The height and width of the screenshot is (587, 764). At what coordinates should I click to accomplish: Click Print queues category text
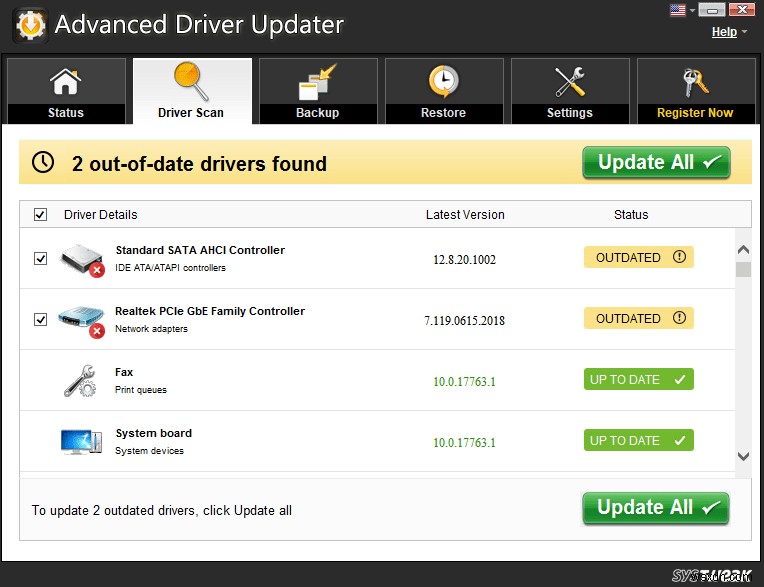click(x=141, y=390)
